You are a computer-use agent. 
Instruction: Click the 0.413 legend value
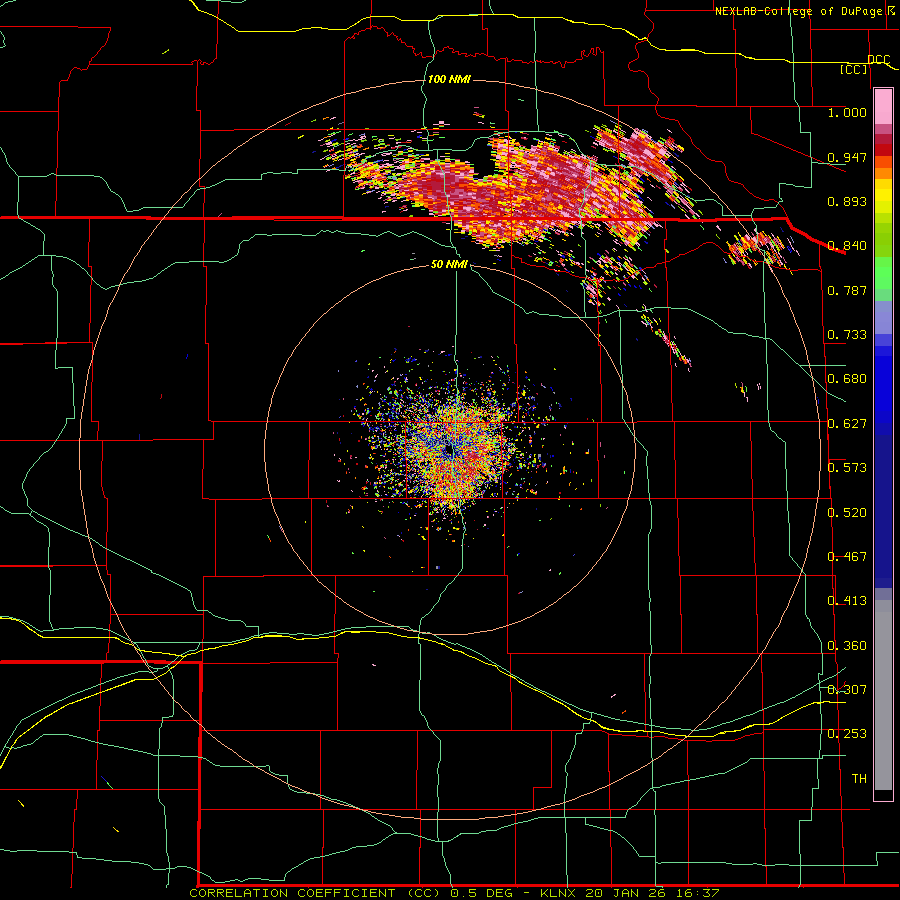(847, 601)
